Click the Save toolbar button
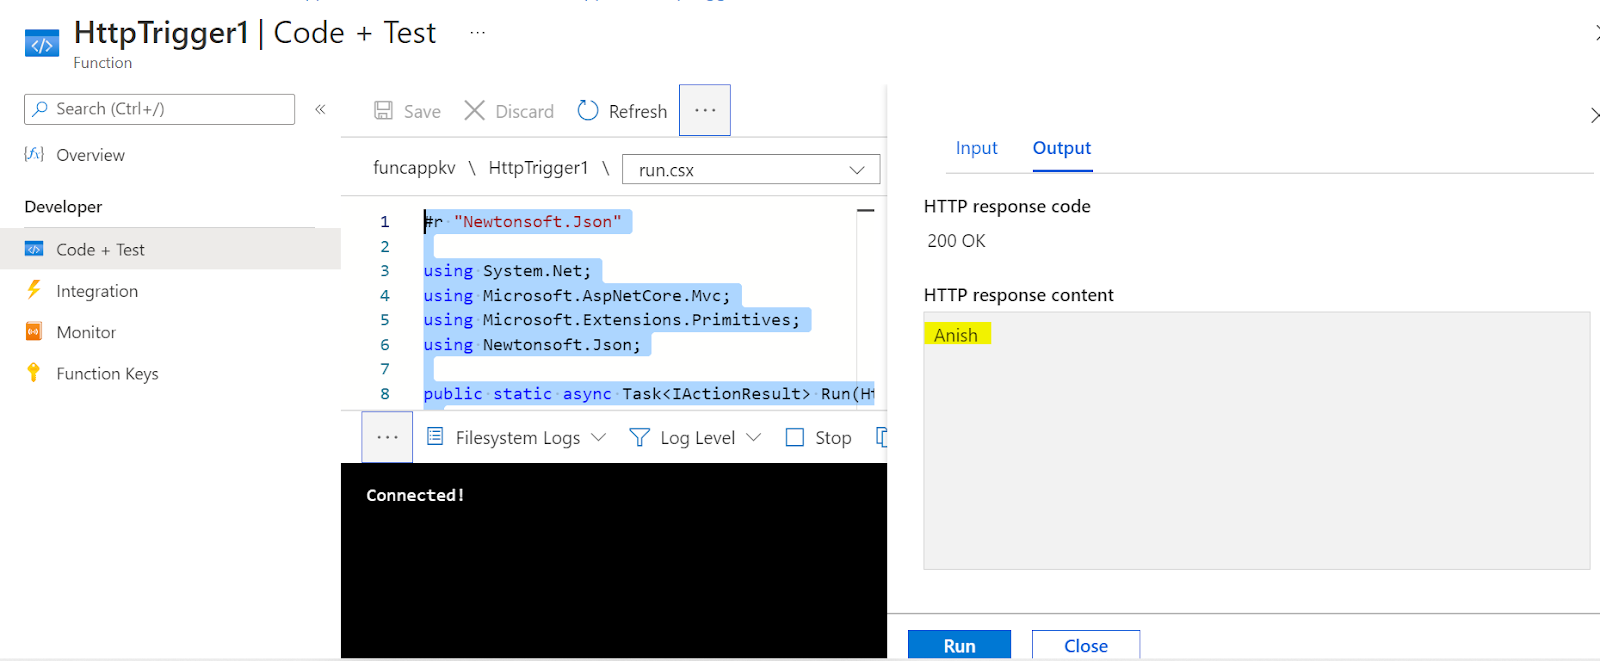 click(x=407, y=111)
